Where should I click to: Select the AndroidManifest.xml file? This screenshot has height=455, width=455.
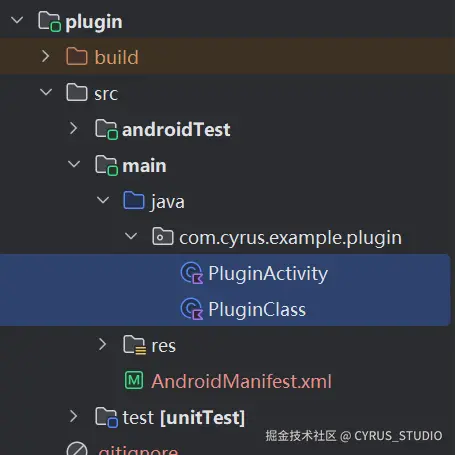point(242,381)
